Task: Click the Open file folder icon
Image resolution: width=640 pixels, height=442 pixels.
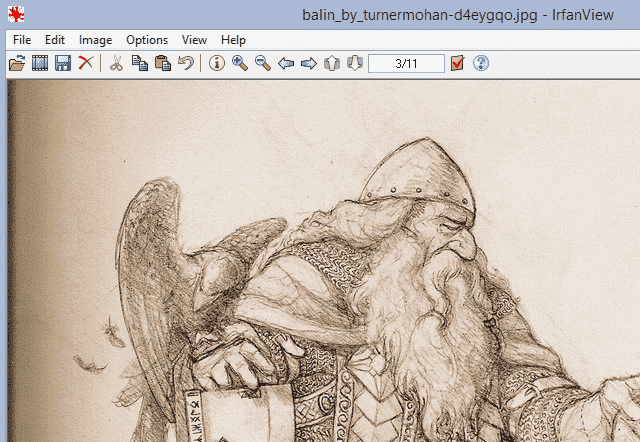Action: (17, 63)
